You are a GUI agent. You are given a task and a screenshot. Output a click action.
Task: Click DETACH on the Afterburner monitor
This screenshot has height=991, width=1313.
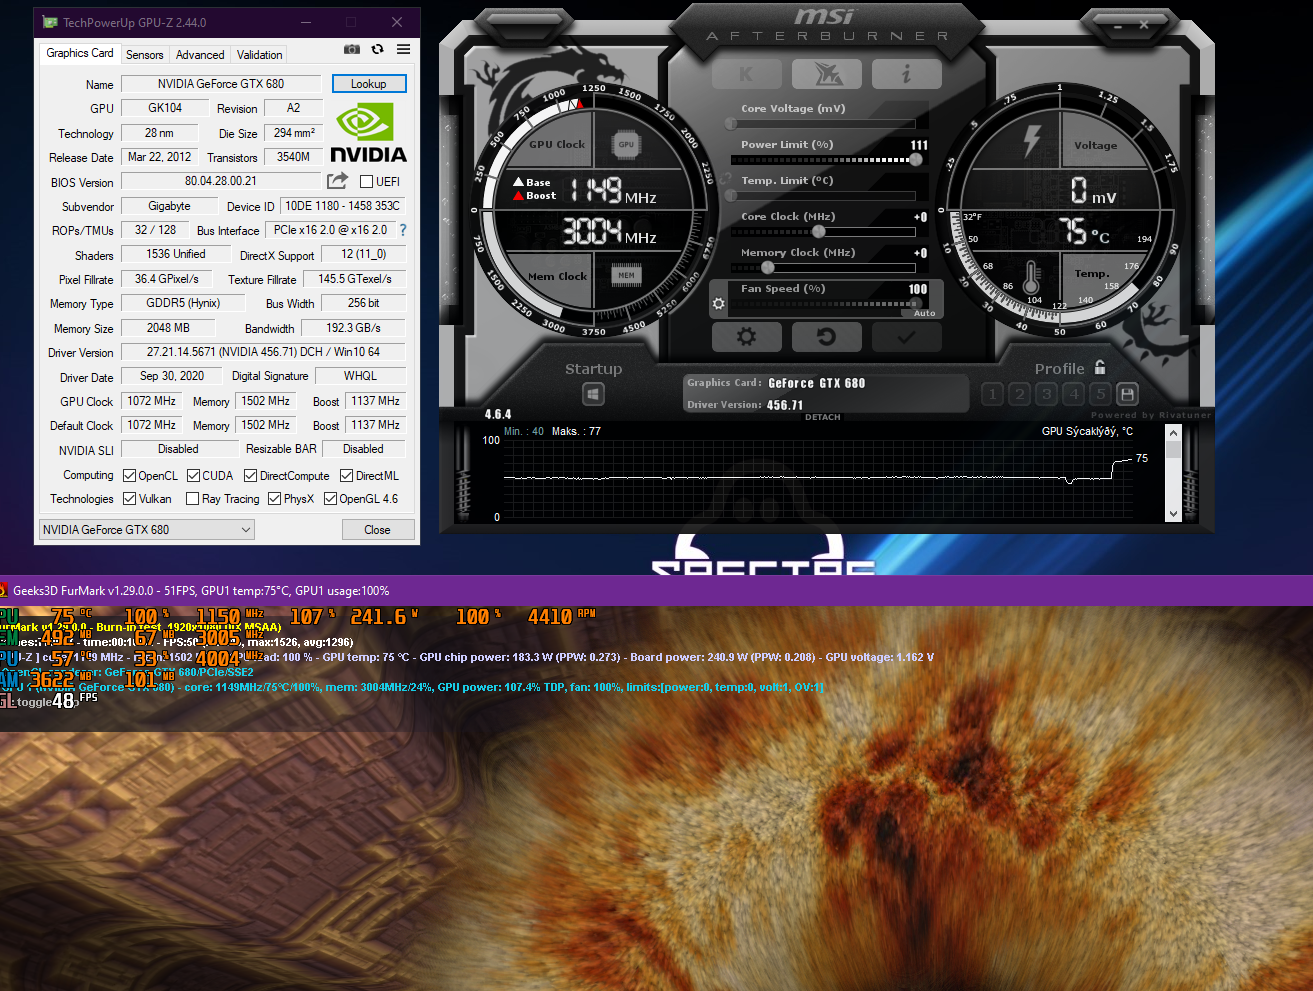823,417
